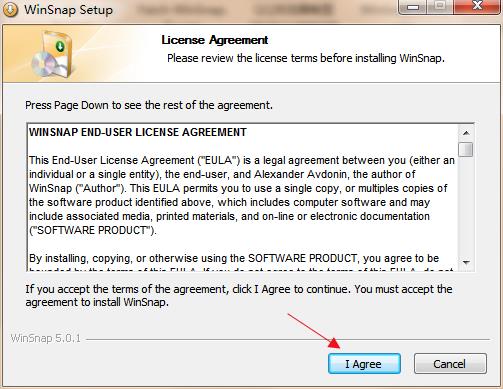The image size is (503, 389).
Task: Click the license box scroll-up arrow
Action: pyautogui.click(x=466, y=133)
